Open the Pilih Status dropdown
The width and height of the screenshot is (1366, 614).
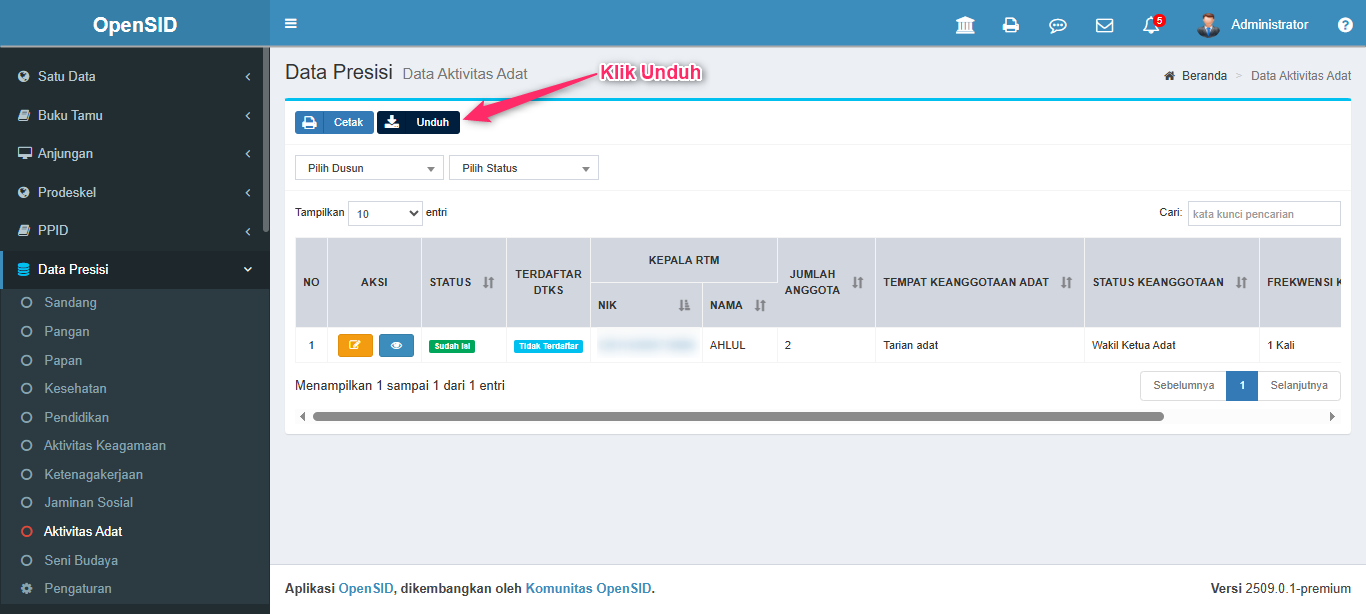pos(524,168)
